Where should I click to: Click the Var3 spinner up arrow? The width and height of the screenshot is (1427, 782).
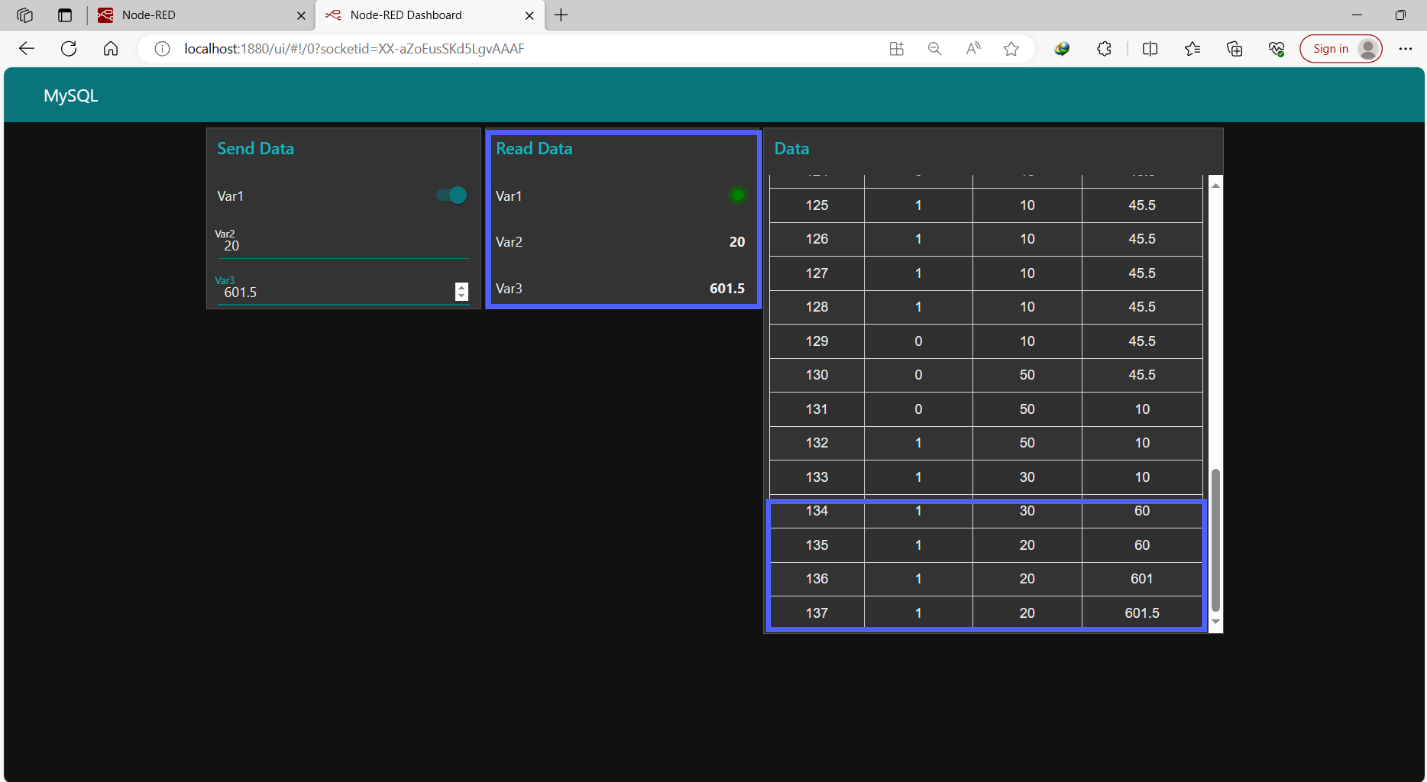click(x=461, y=285)
